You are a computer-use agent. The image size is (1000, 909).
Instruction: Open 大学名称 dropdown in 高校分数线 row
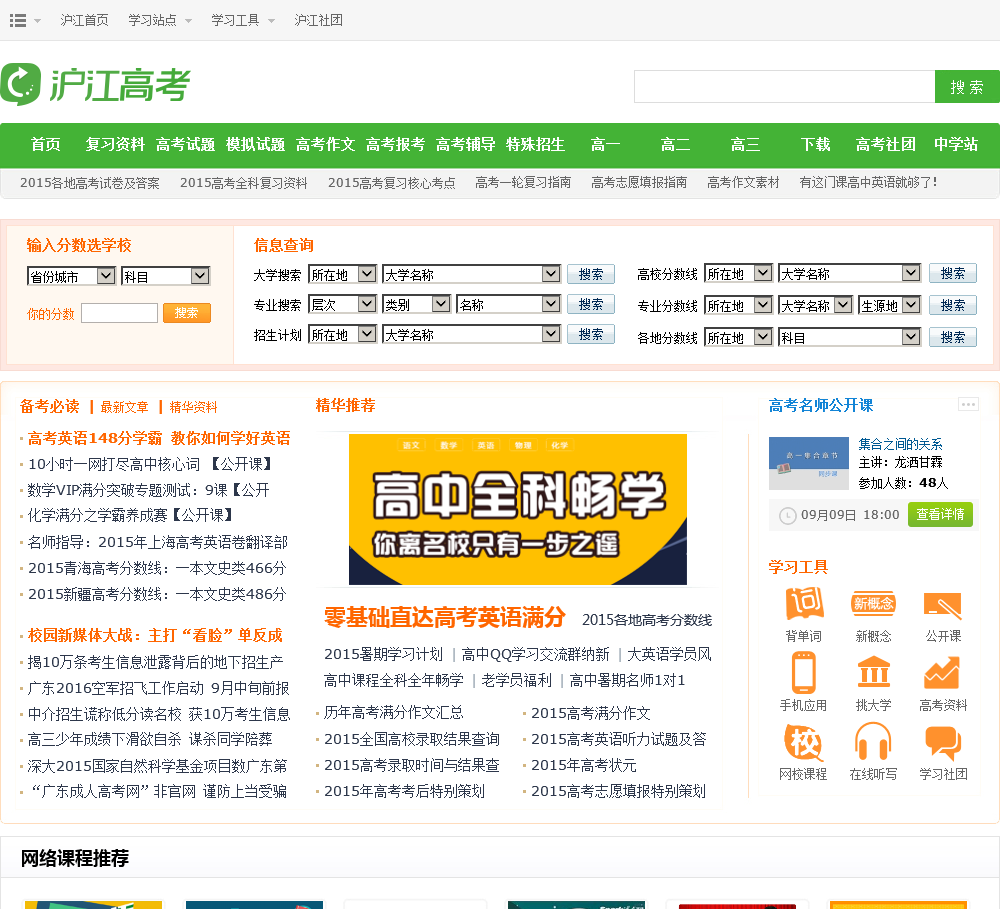coord(849,274)
